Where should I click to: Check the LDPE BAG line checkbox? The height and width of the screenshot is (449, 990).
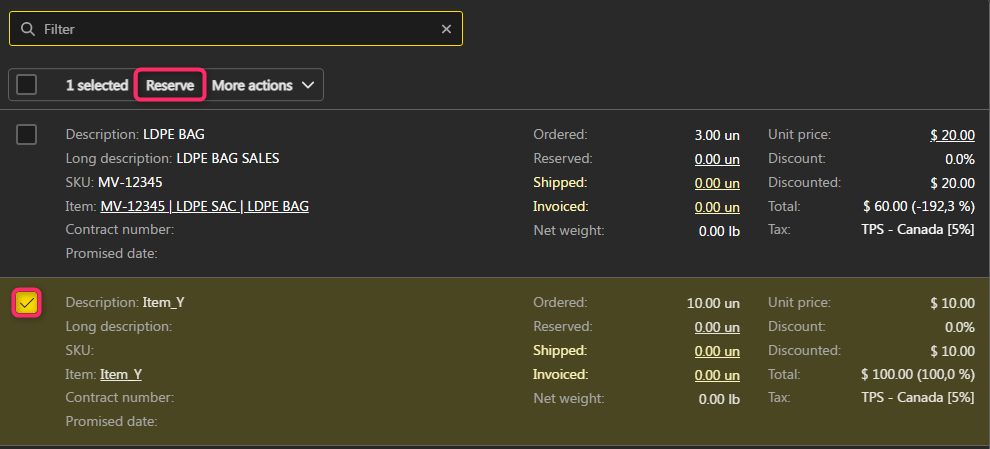click(x=27, y=134)
